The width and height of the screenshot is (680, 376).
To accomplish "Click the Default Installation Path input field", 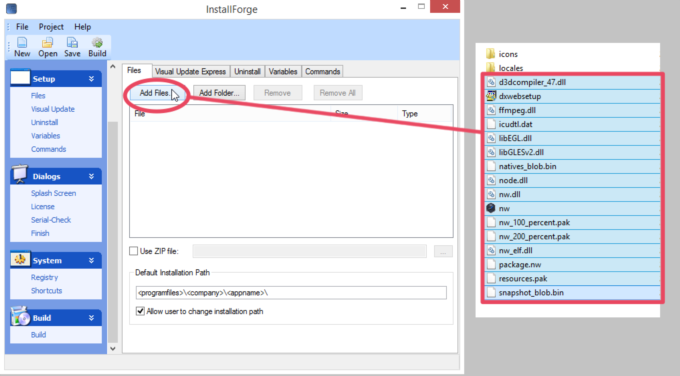I will [x=291, y=293].
